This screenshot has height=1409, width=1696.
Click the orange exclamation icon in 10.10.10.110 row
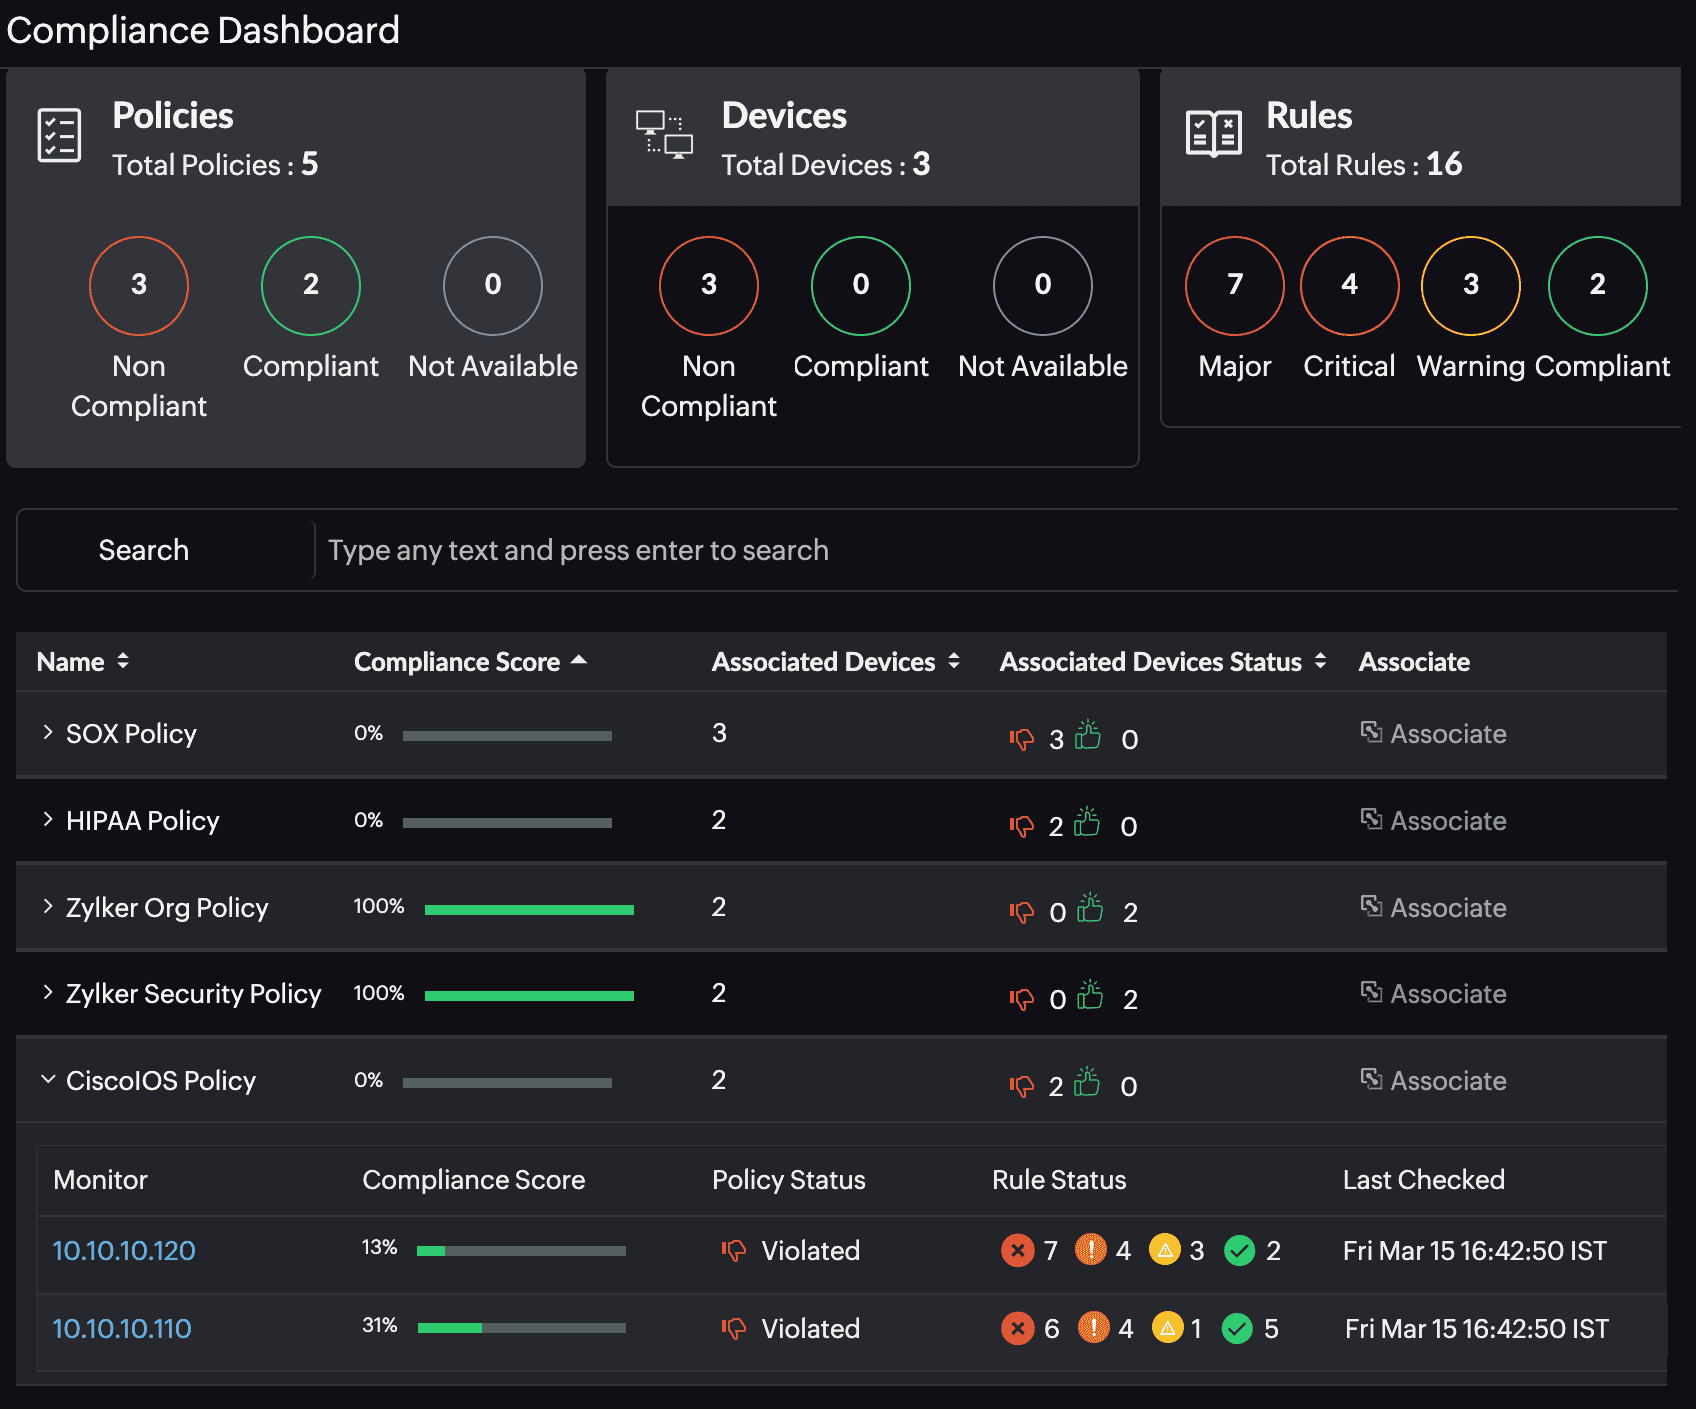pos(1093,1329)
